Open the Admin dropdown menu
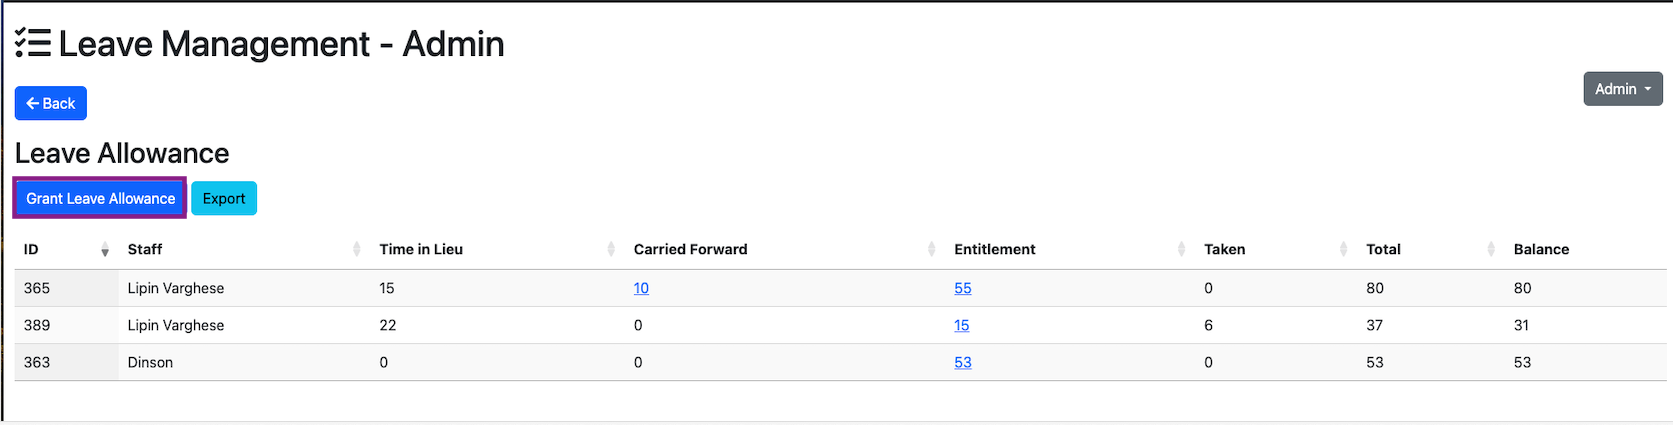 [x=1622, y=89]
